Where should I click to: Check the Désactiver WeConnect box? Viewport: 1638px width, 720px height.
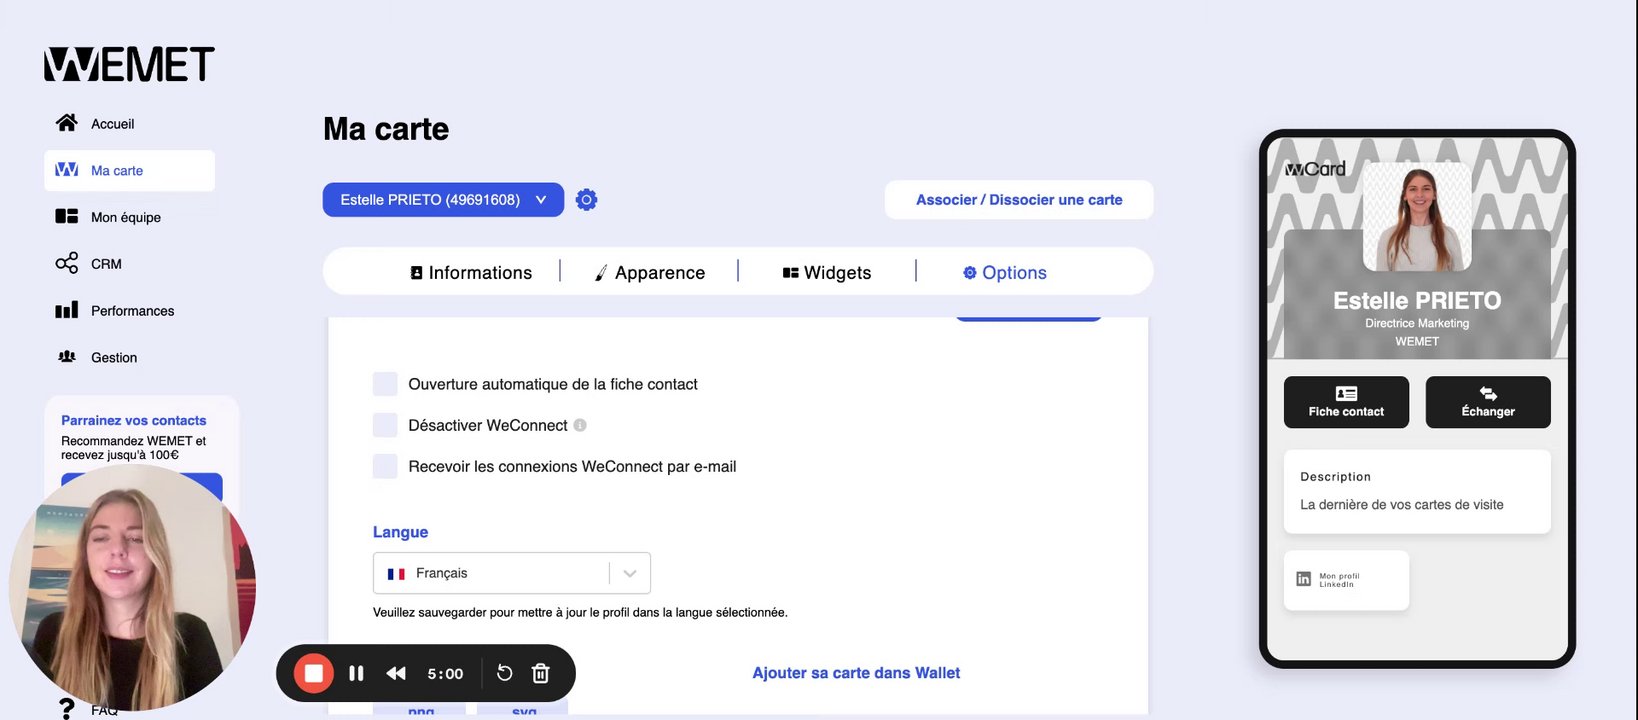(x=385, y=425)
